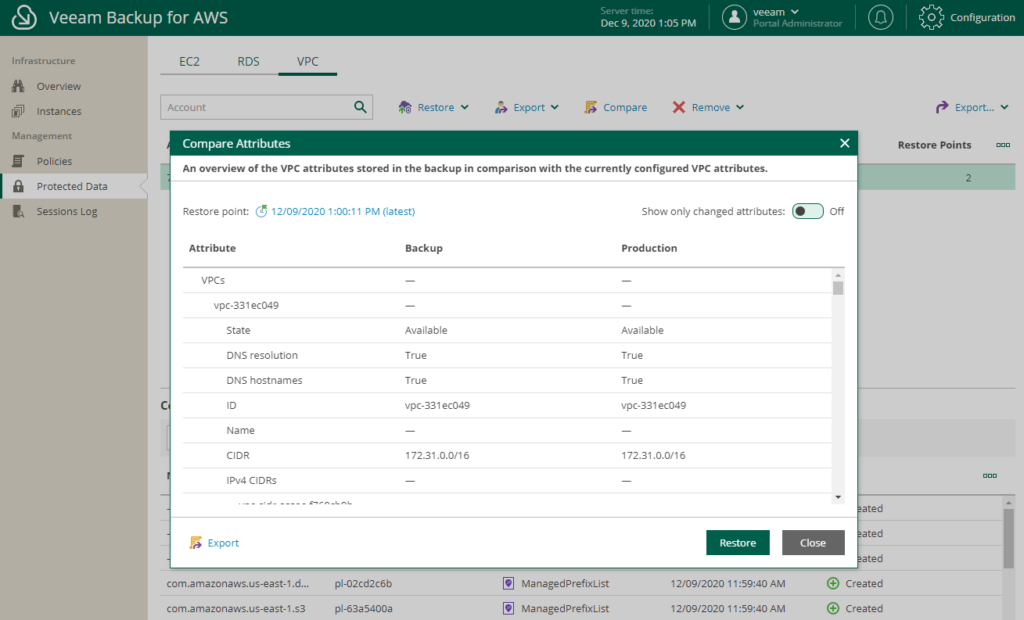1024x620 pixels.
Task: Click the attributes list scroll down arrow
Action: pos(838,497)
